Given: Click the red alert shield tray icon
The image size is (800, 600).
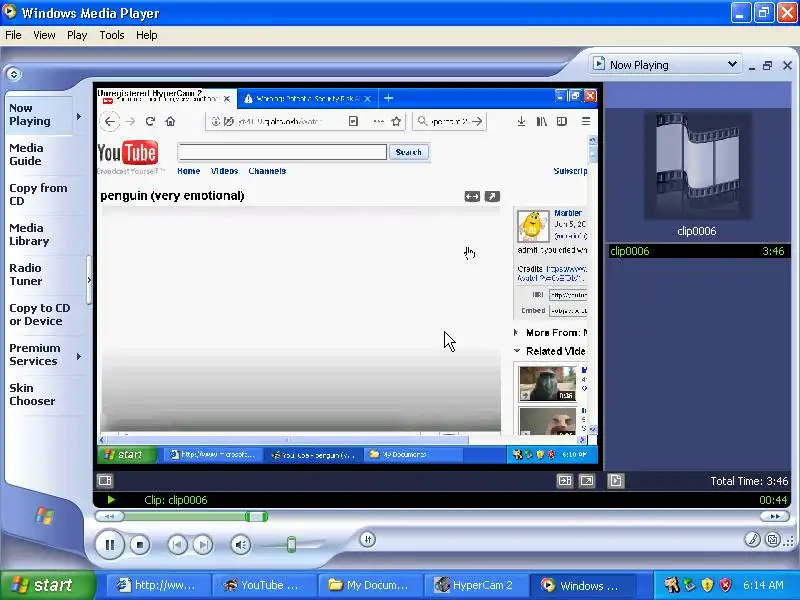Looking at the screenshot, I should pos(726,585).
